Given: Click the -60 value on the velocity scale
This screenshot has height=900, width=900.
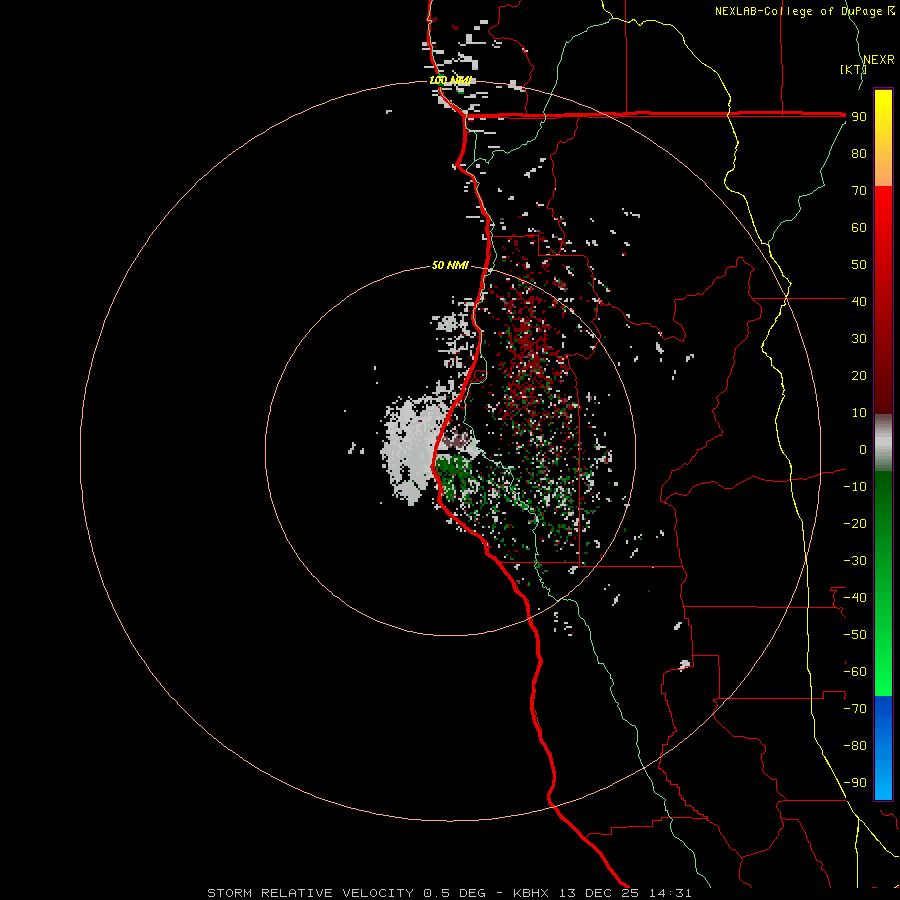Looking at the screenshot, I should 855,672.
